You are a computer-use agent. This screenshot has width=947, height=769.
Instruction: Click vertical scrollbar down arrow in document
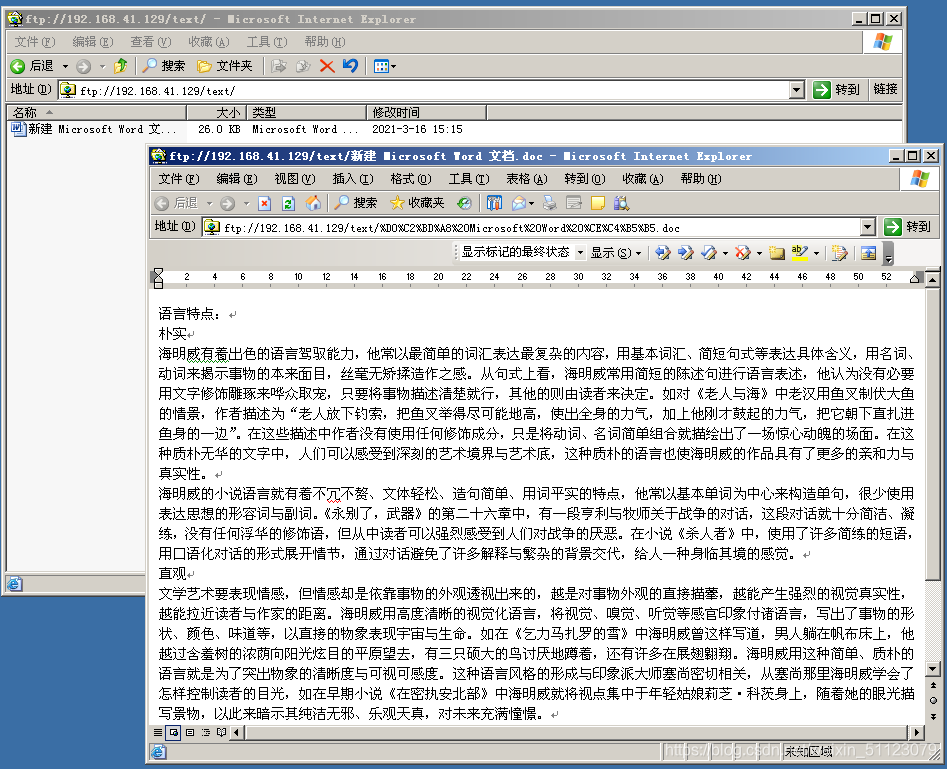[933, 669]
